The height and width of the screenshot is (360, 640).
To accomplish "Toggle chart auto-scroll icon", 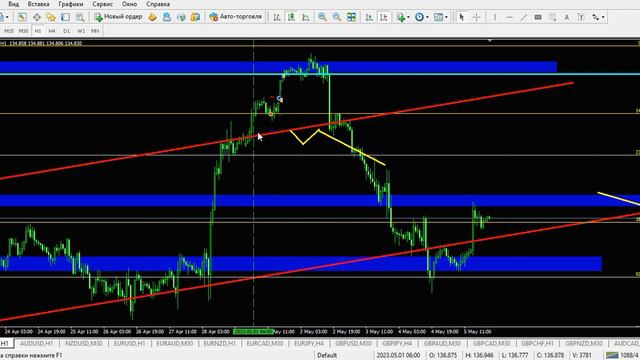I will 369,17.
